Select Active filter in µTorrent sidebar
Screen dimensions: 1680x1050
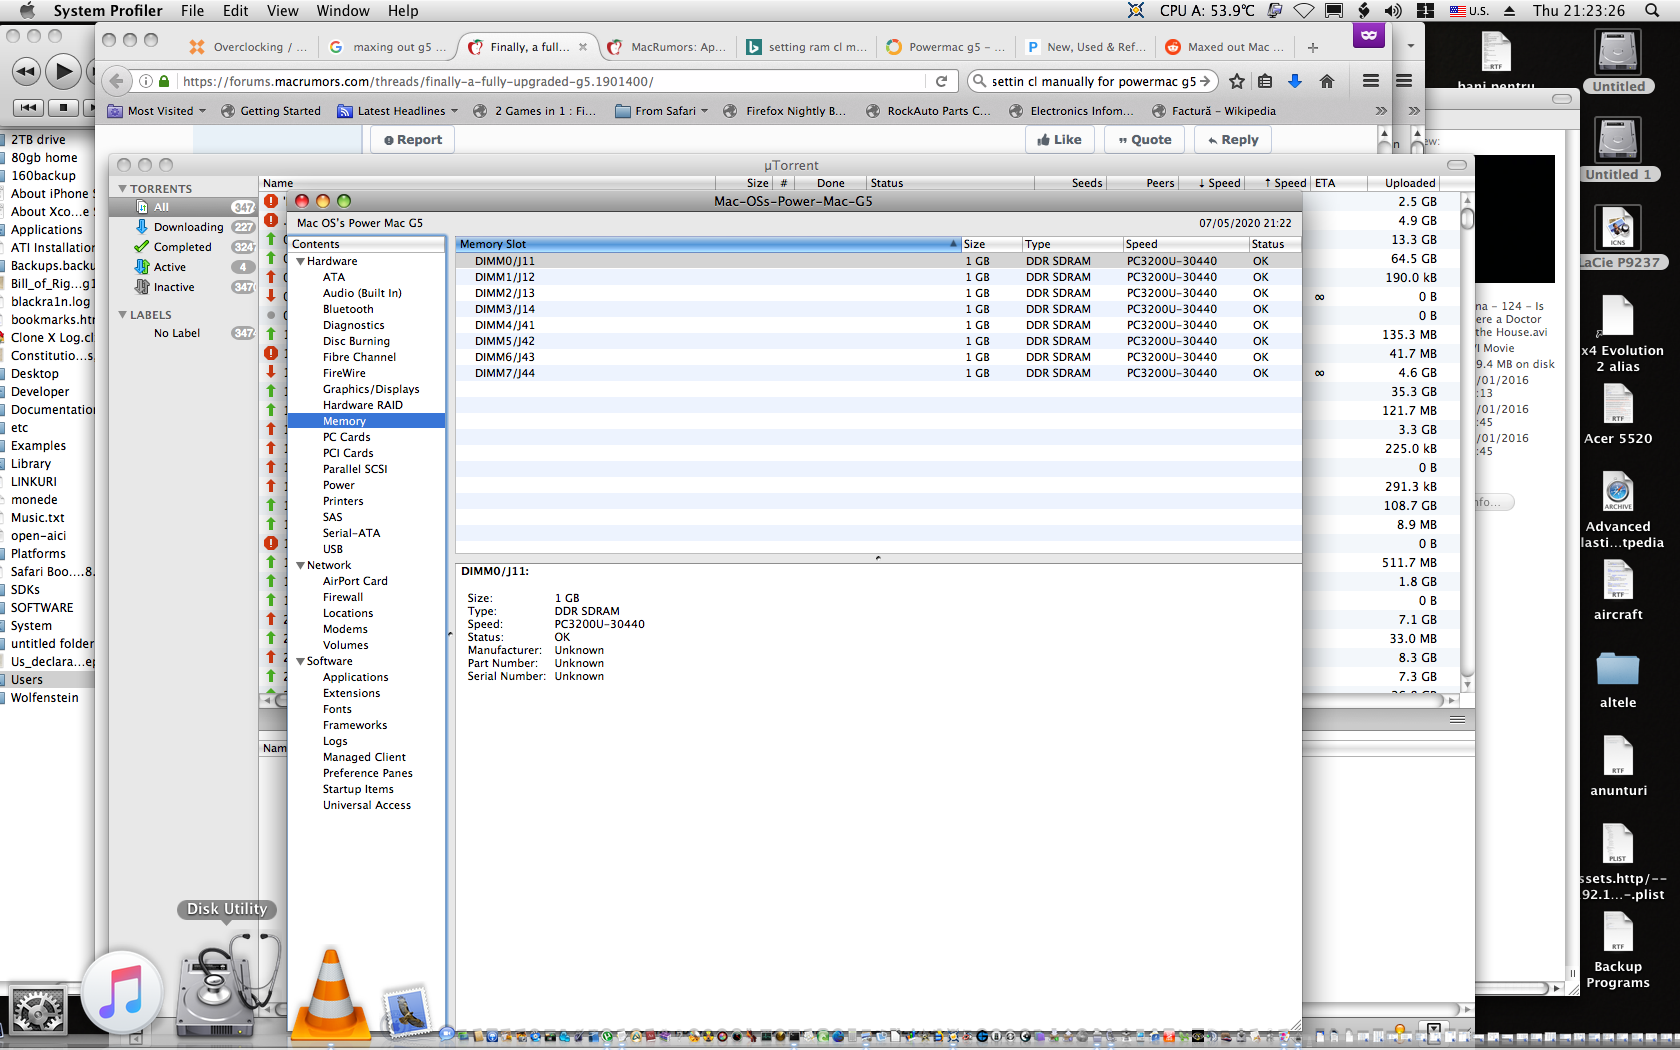pos(182,267)
